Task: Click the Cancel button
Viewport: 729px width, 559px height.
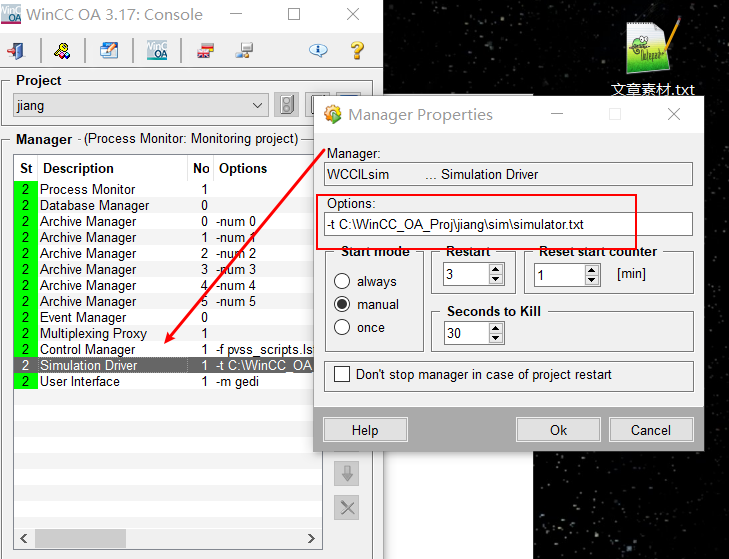Action: [x=651, y=430]
